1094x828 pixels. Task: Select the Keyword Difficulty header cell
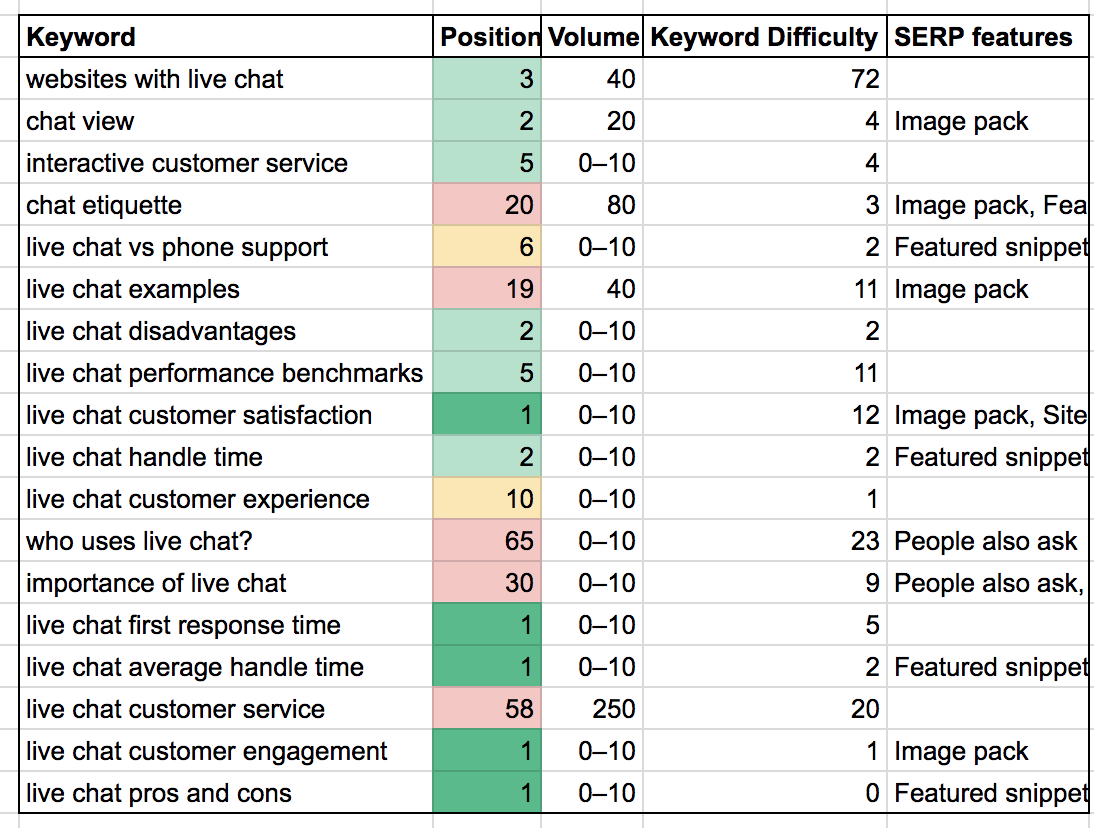tap(764, 38)
